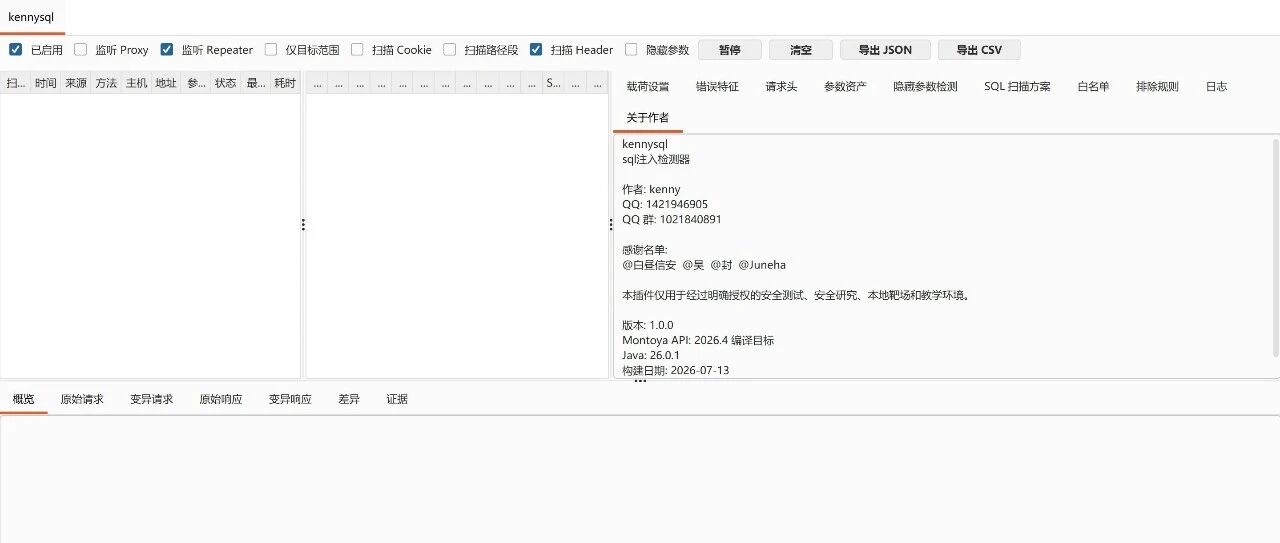1280x543 pixels.
Task: Sort by the 地址 column header
Action: tap(166, 83)
